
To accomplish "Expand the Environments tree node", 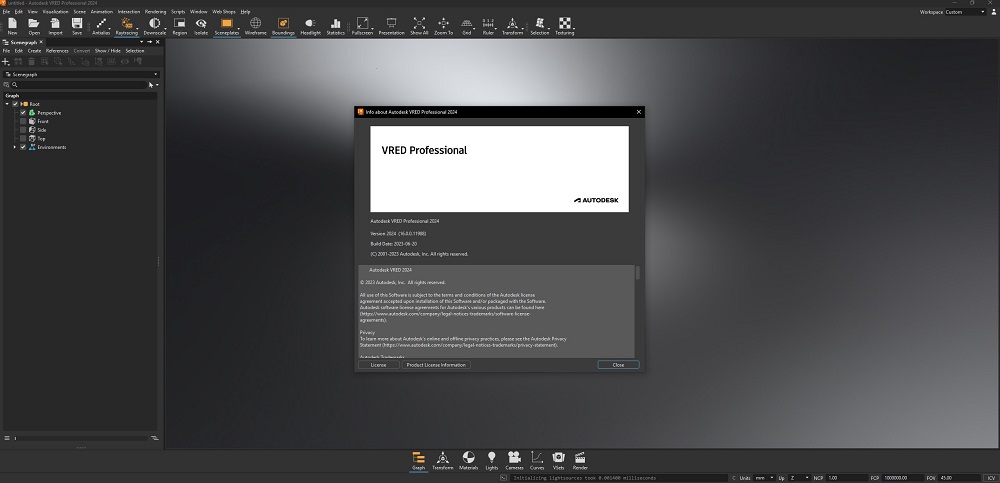I will click(x=15, y=147).
